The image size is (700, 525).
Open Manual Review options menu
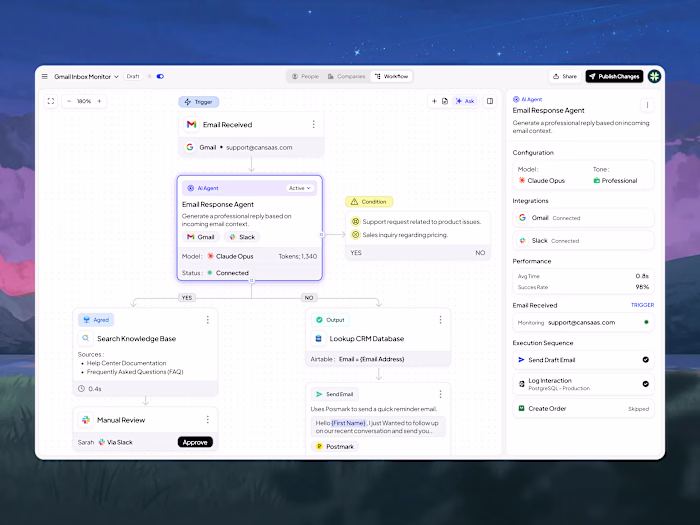click(x=208, y=420)
